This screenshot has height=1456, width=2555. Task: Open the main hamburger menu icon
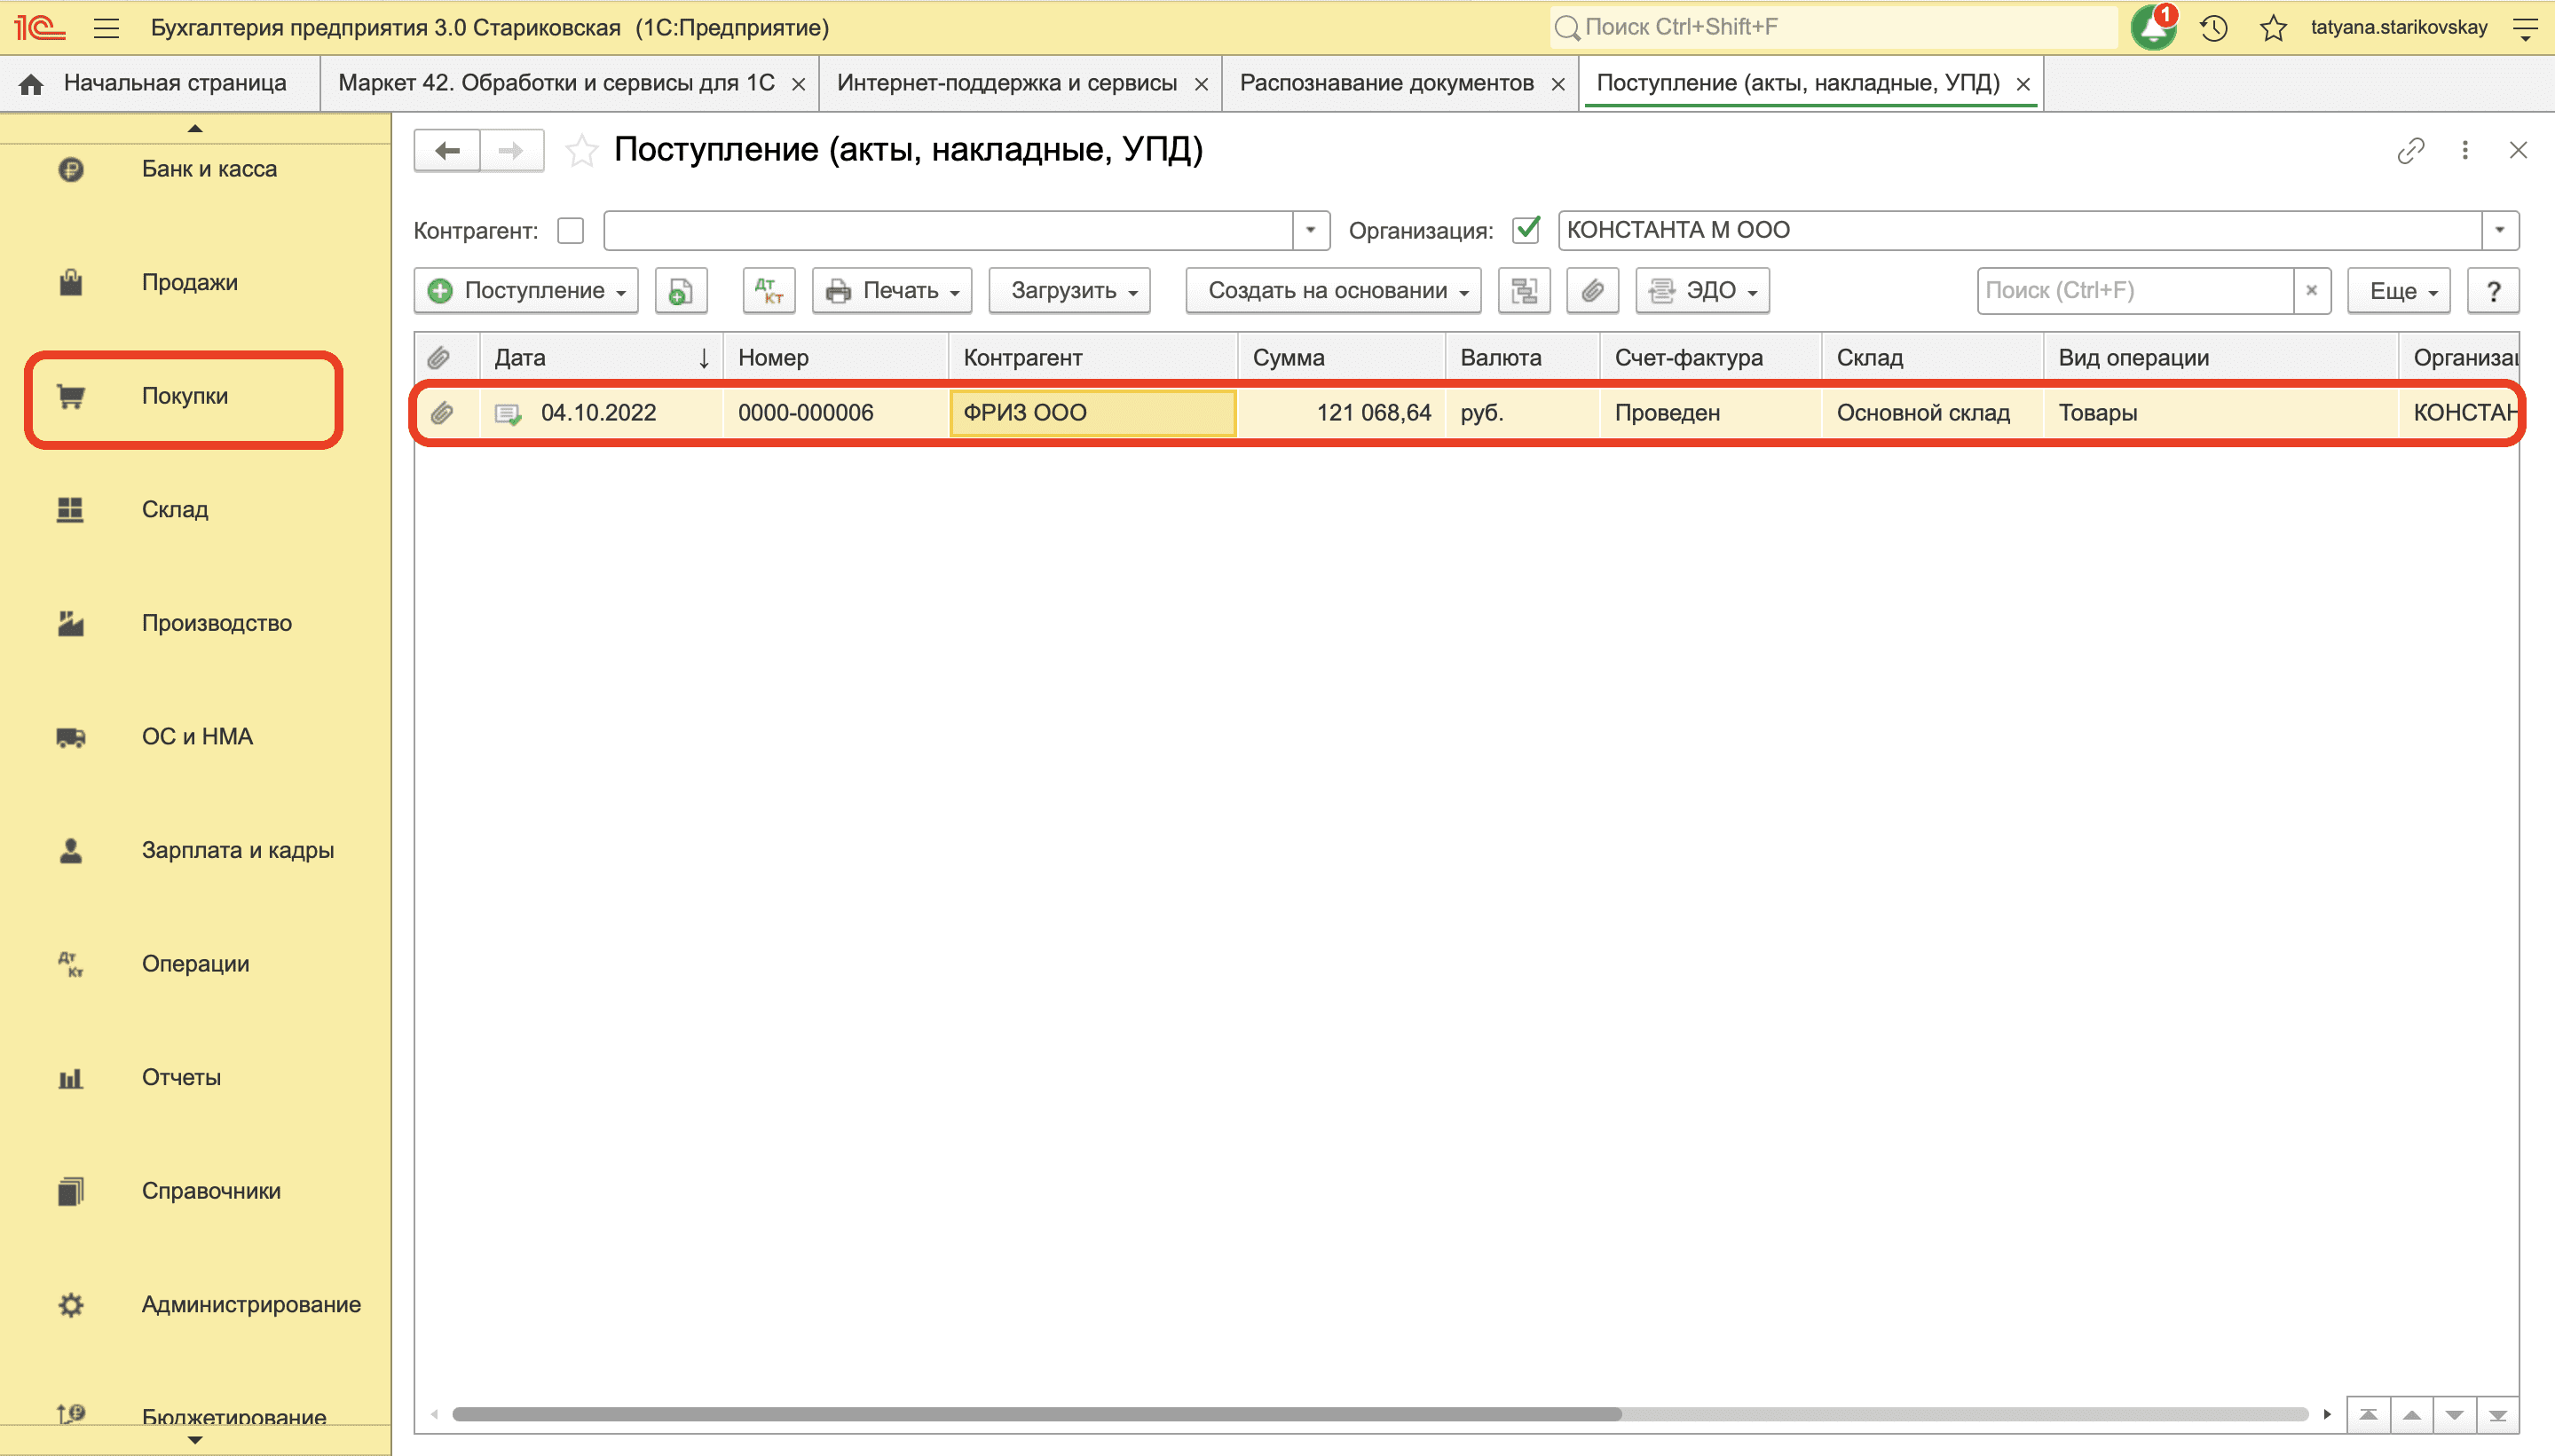107,28
